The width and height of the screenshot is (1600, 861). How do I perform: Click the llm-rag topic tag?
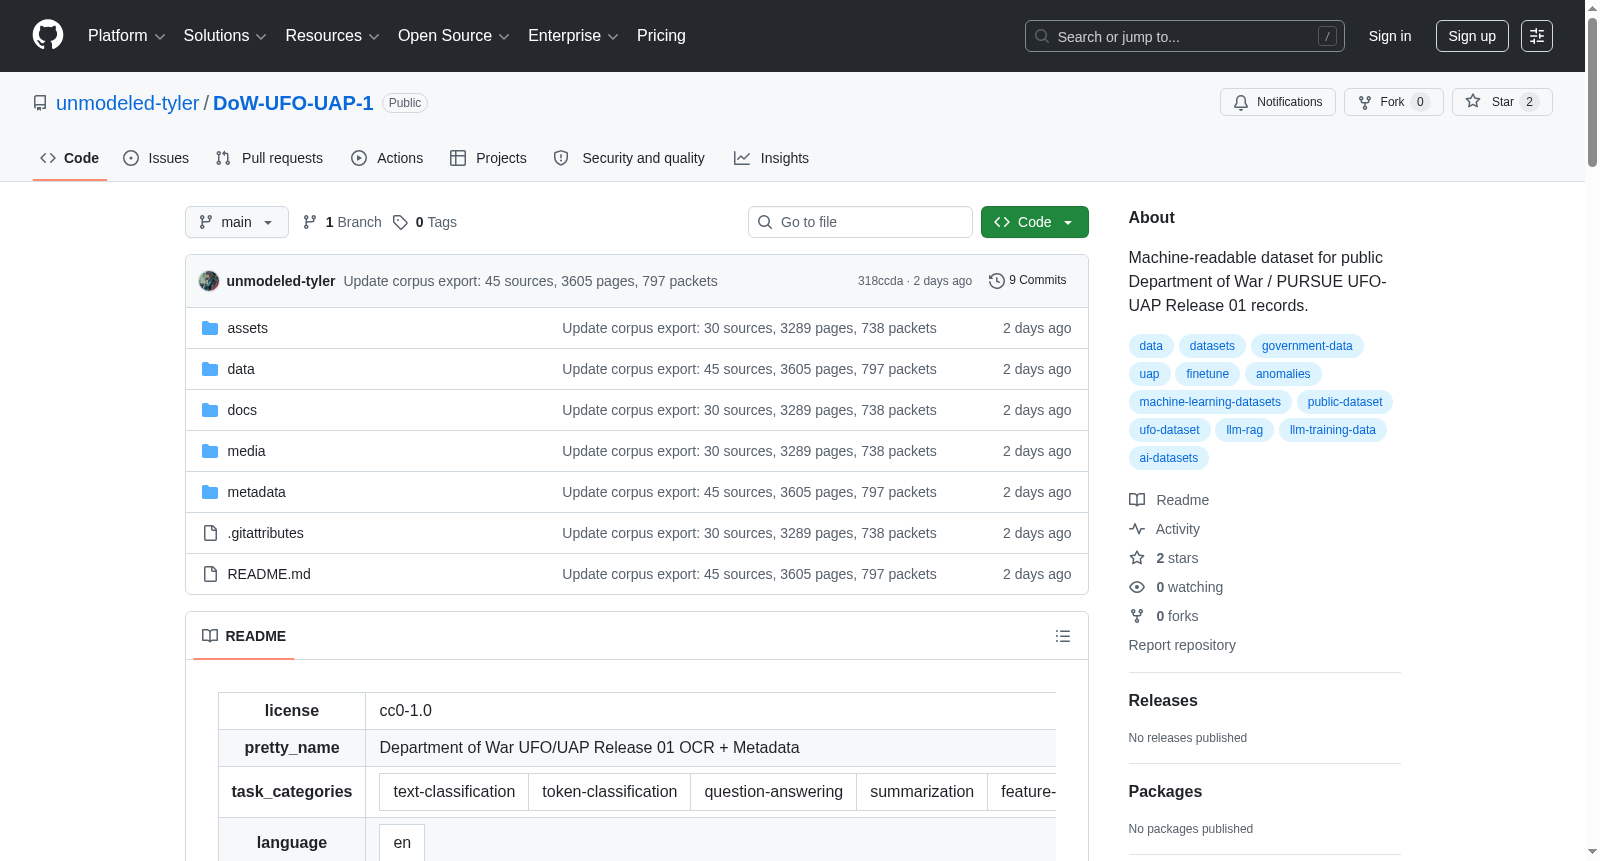tap(1245, 430)
